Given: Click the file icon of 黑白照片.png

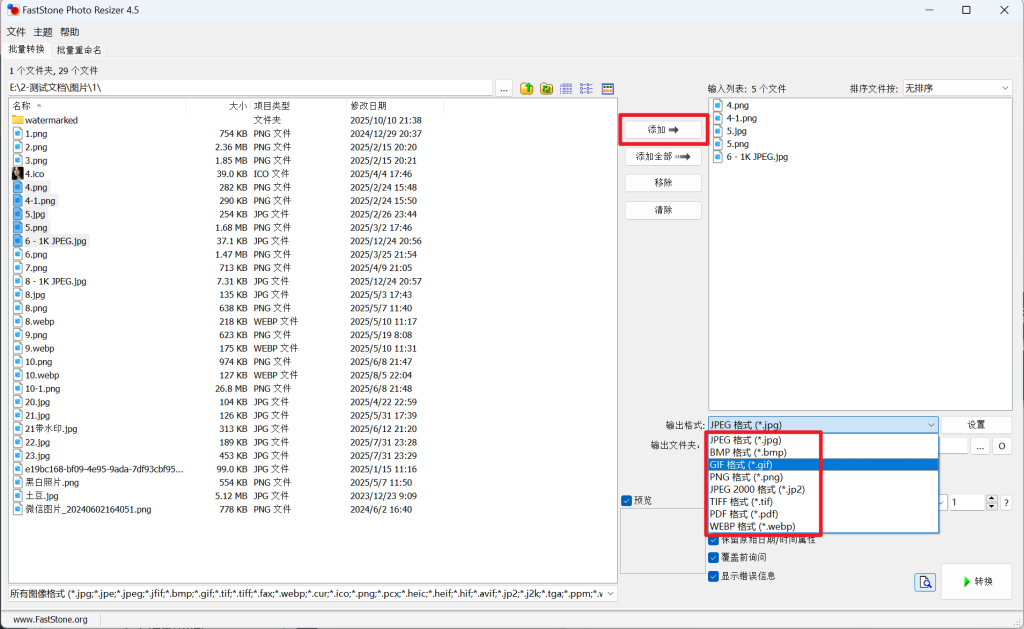Looking at the screenshot, I should [x=18, y=482].
